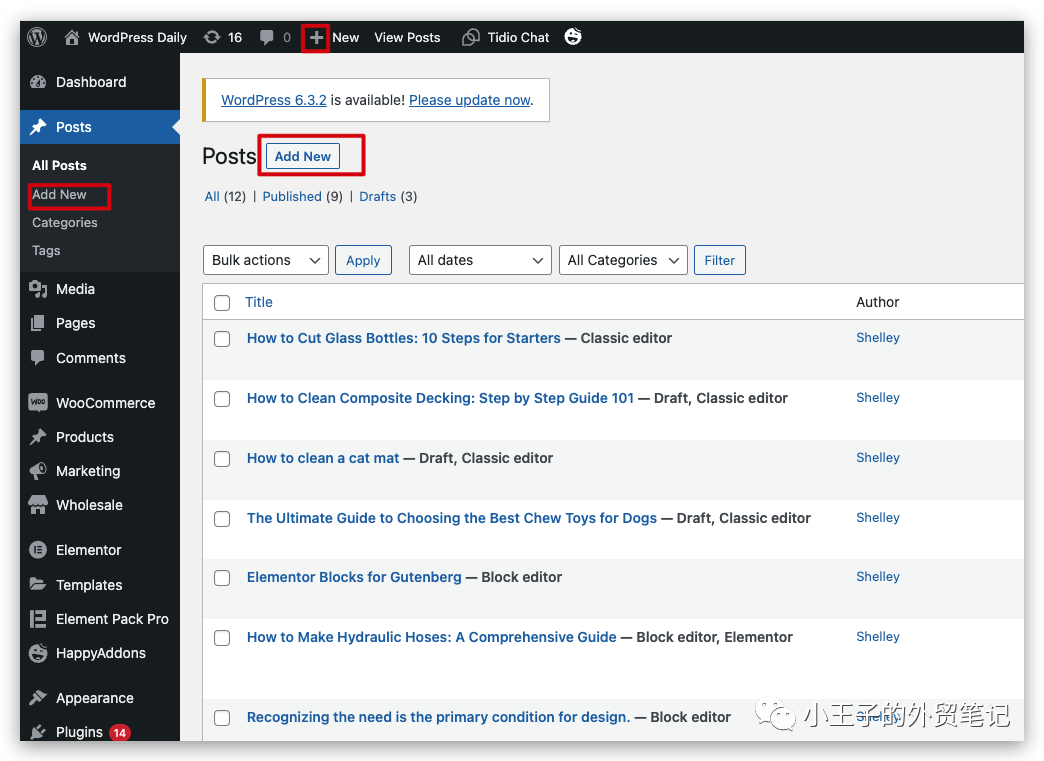Click the HappyAddons face icon in admin bar
Viewport: 1044px width, 761px height.
573,37
